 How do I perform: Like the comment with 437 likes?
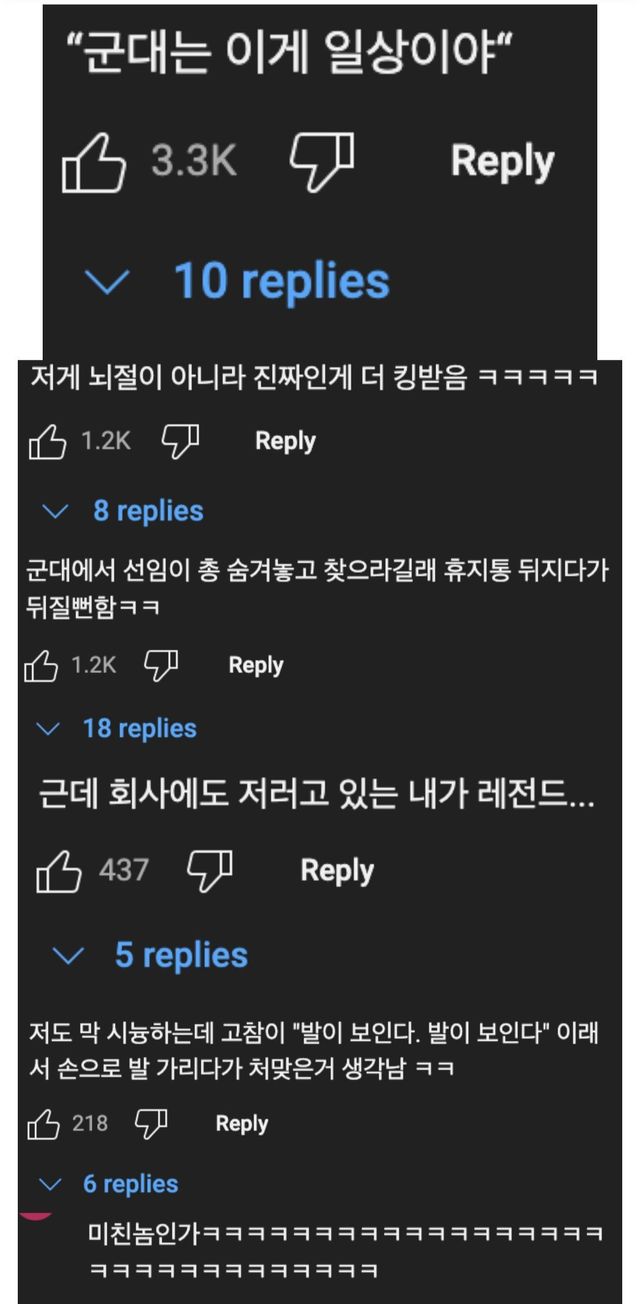(59, 871)
